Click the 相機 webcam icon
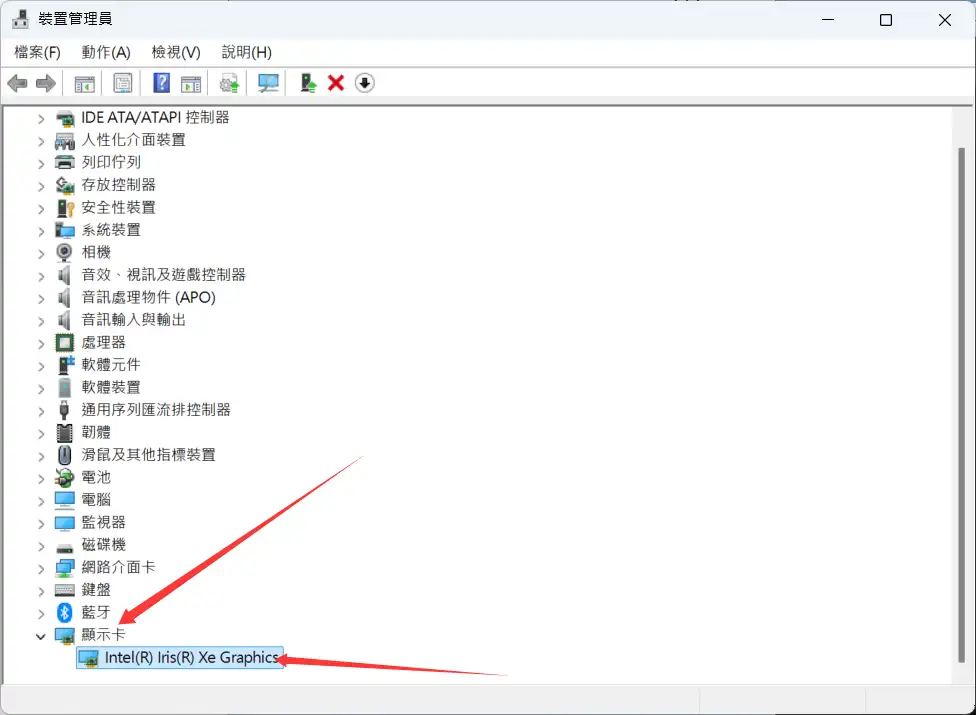Screen dimensions: 976x715 [x=64, y=252]
